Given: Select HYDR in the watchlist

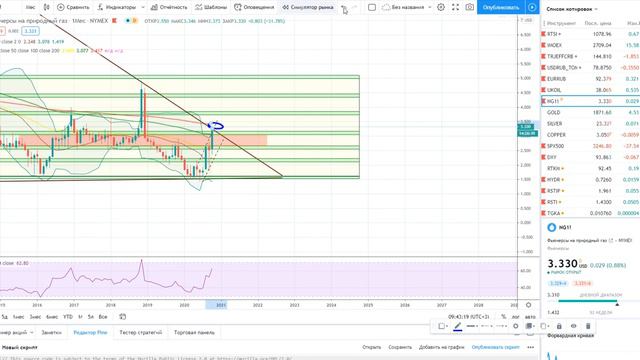Looking at the screenshot, I should [590, 180].
